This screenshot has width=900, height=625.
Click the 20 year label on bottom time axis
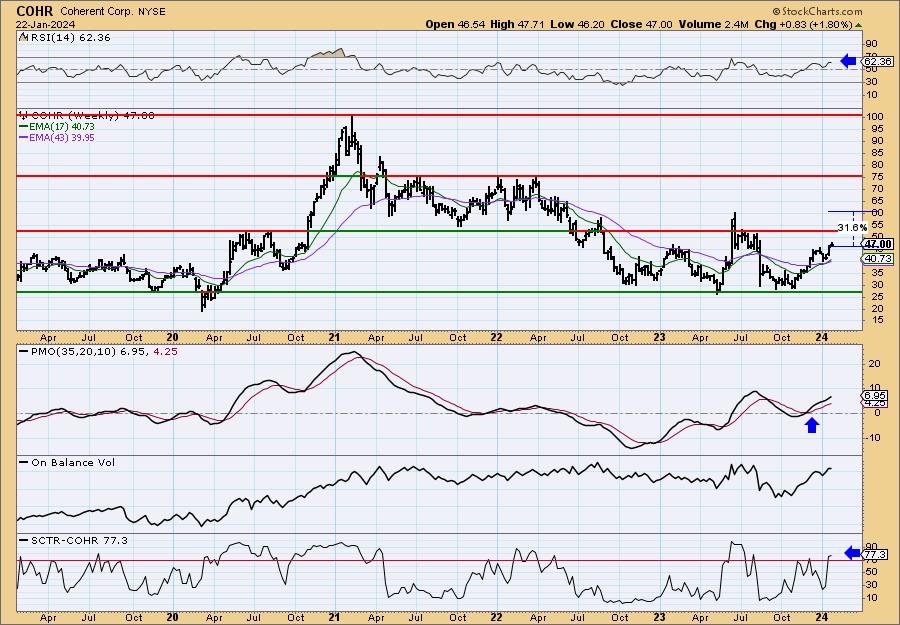click(x=172, y=618)
